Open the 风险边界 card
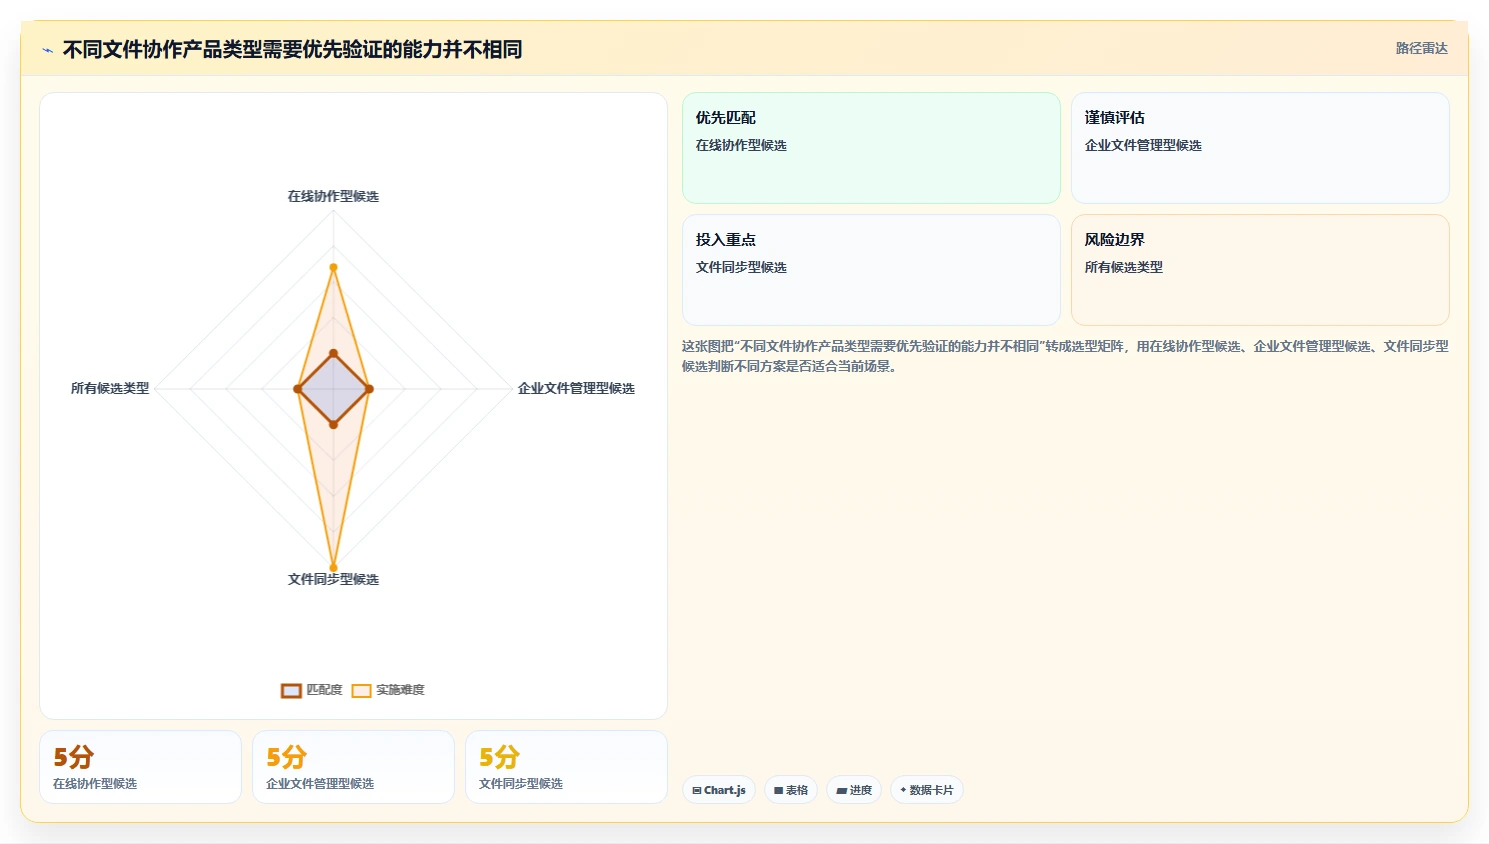Viewport: 1489px width, 844px height. click(x=1260, y=270)
